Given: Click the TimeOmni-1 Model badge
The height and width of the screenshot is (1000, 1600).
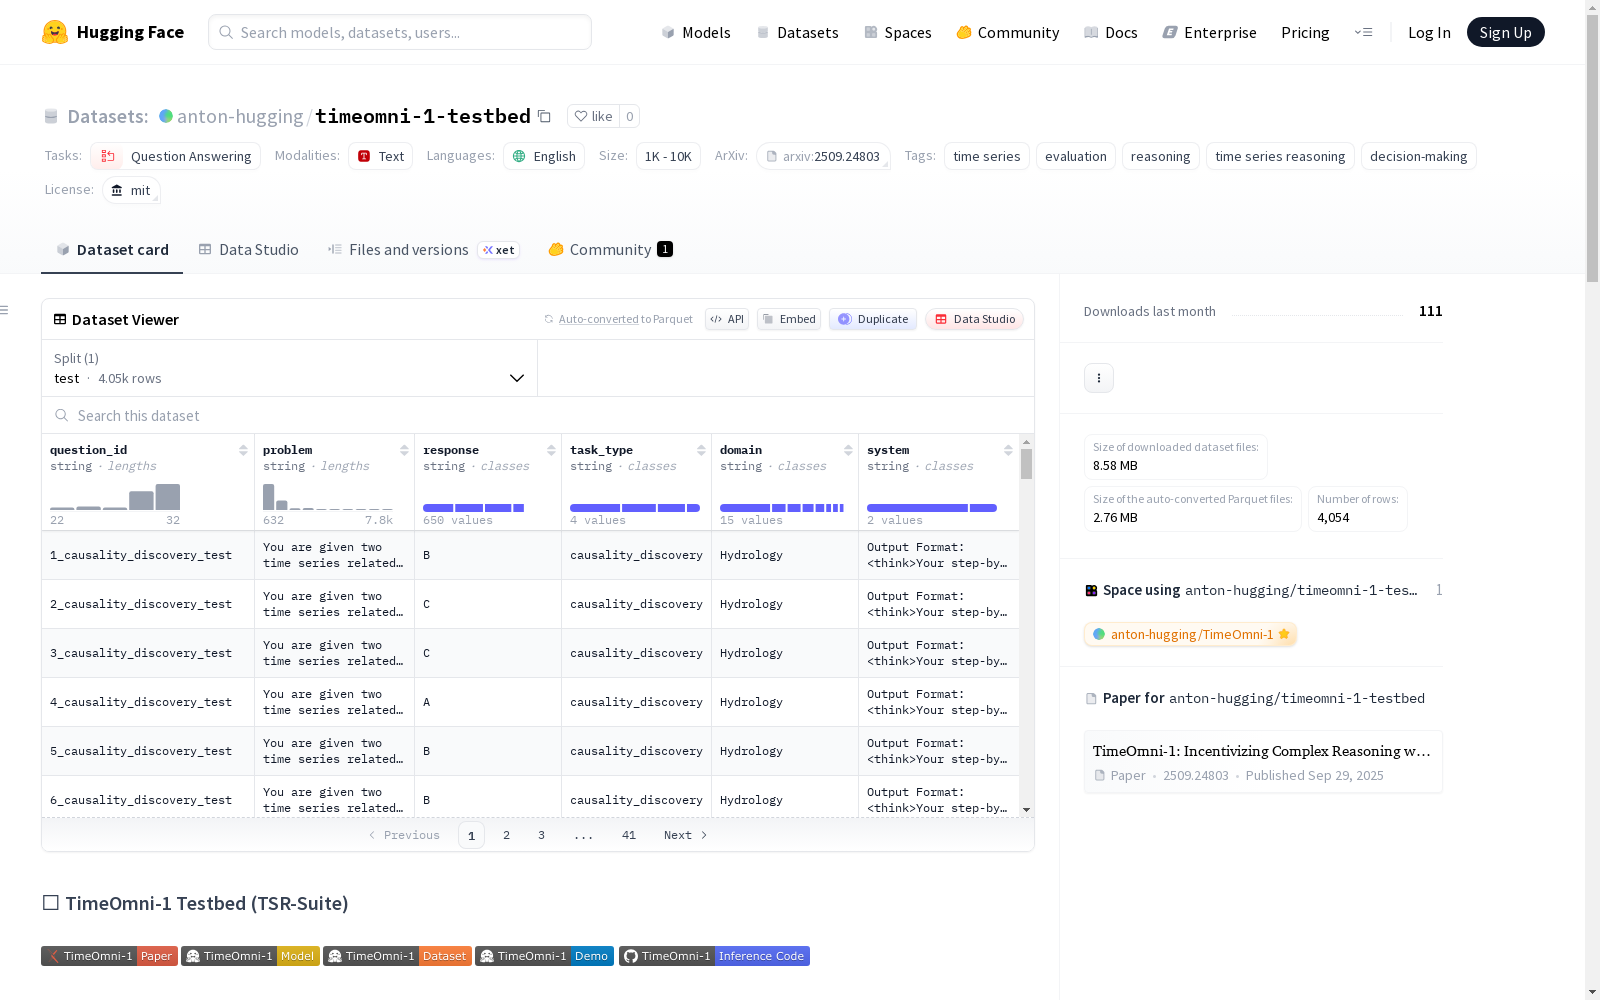Looking at the screenshot, I should coord(250,956).
